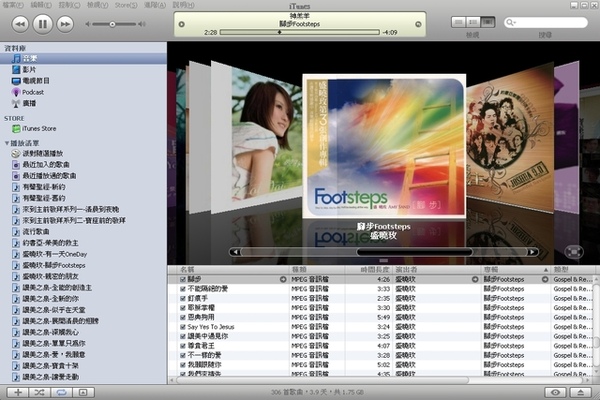Switch to Cover Flow view button
This screenshot has width=600, height=400.
coord(488,22)
